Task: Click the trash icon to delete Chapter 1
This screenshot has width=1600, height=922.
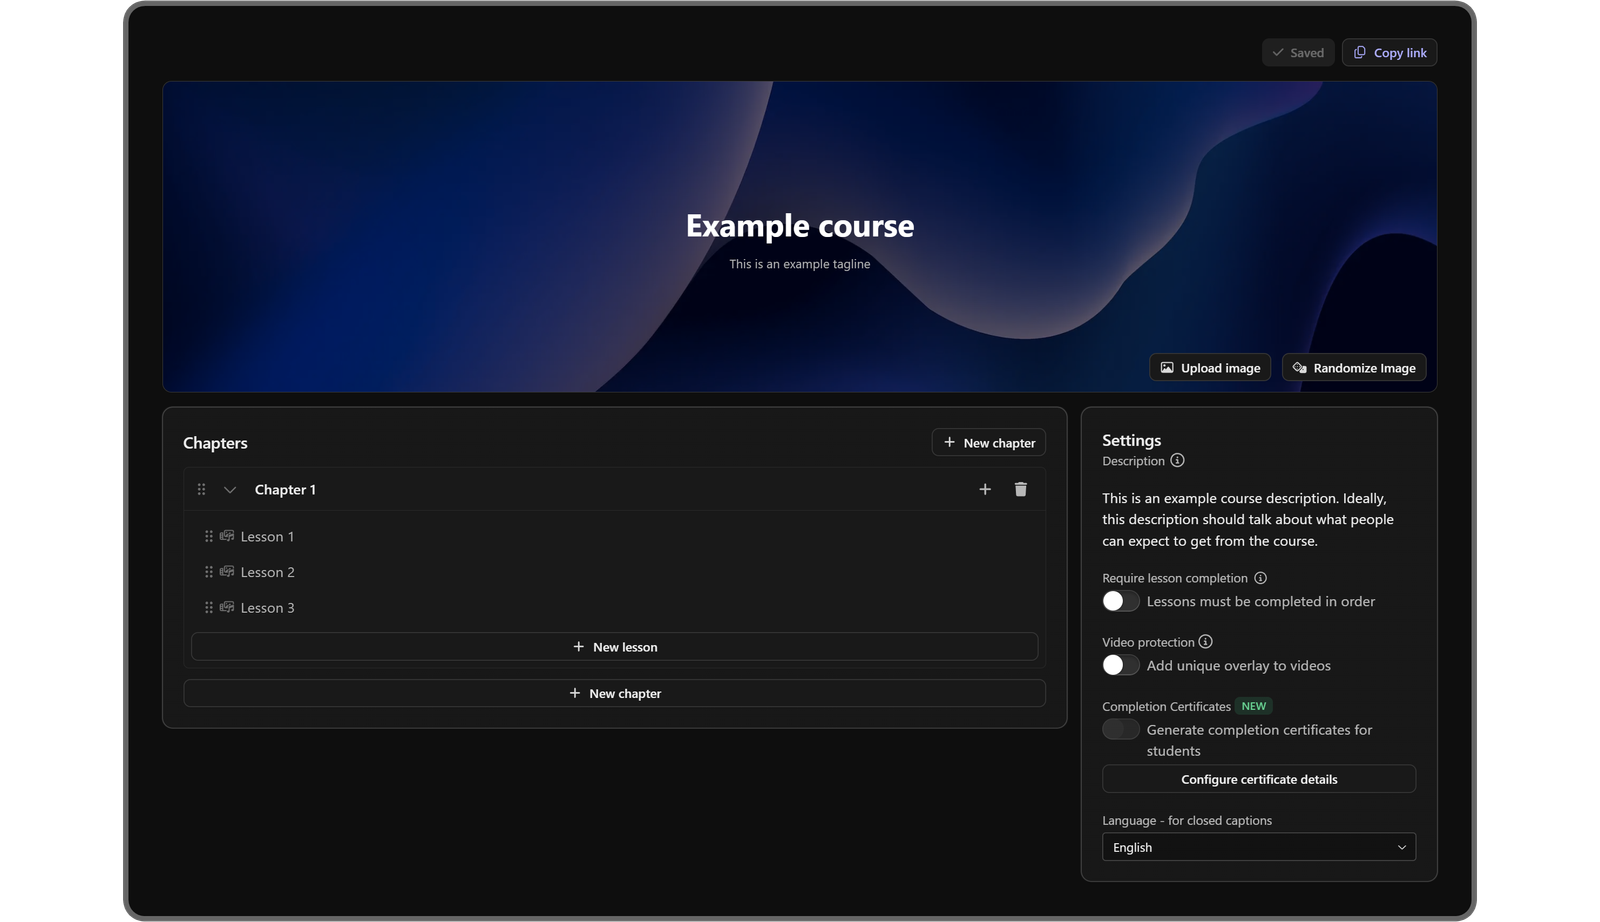Action: pos(1020,489)
